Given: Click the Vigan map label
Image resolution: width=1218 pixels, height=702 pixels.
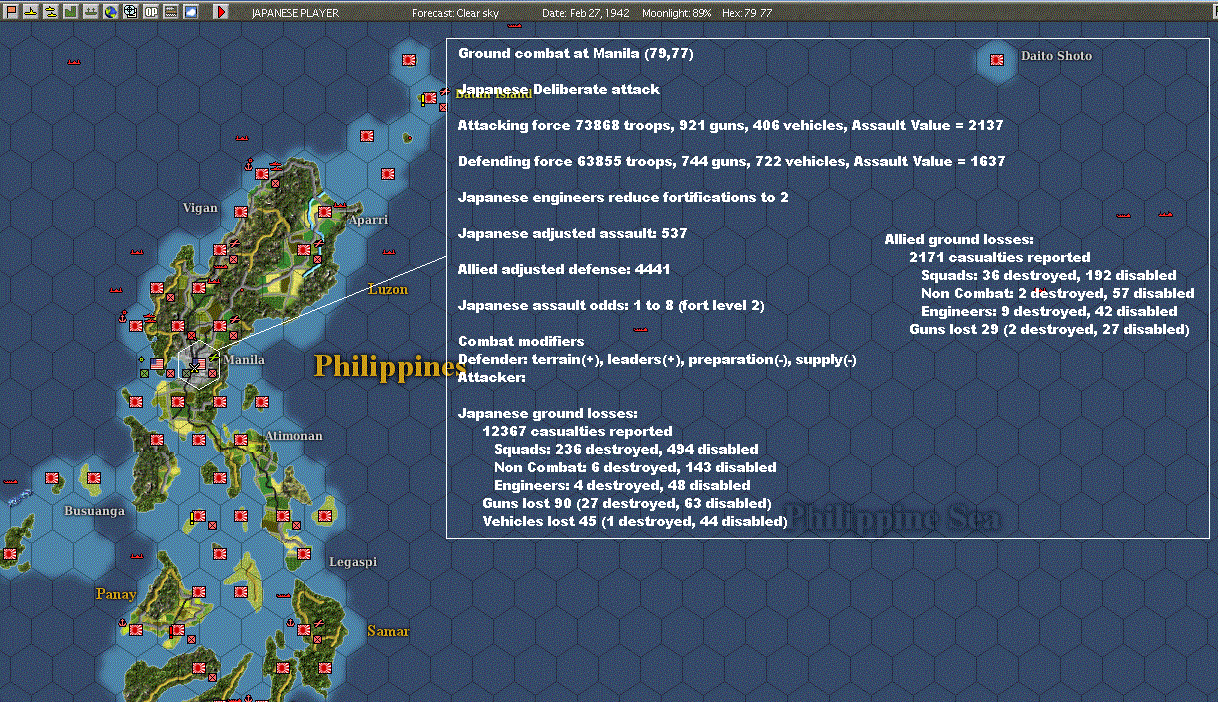Looking at the screenshot, I should (x=201, y=208).
